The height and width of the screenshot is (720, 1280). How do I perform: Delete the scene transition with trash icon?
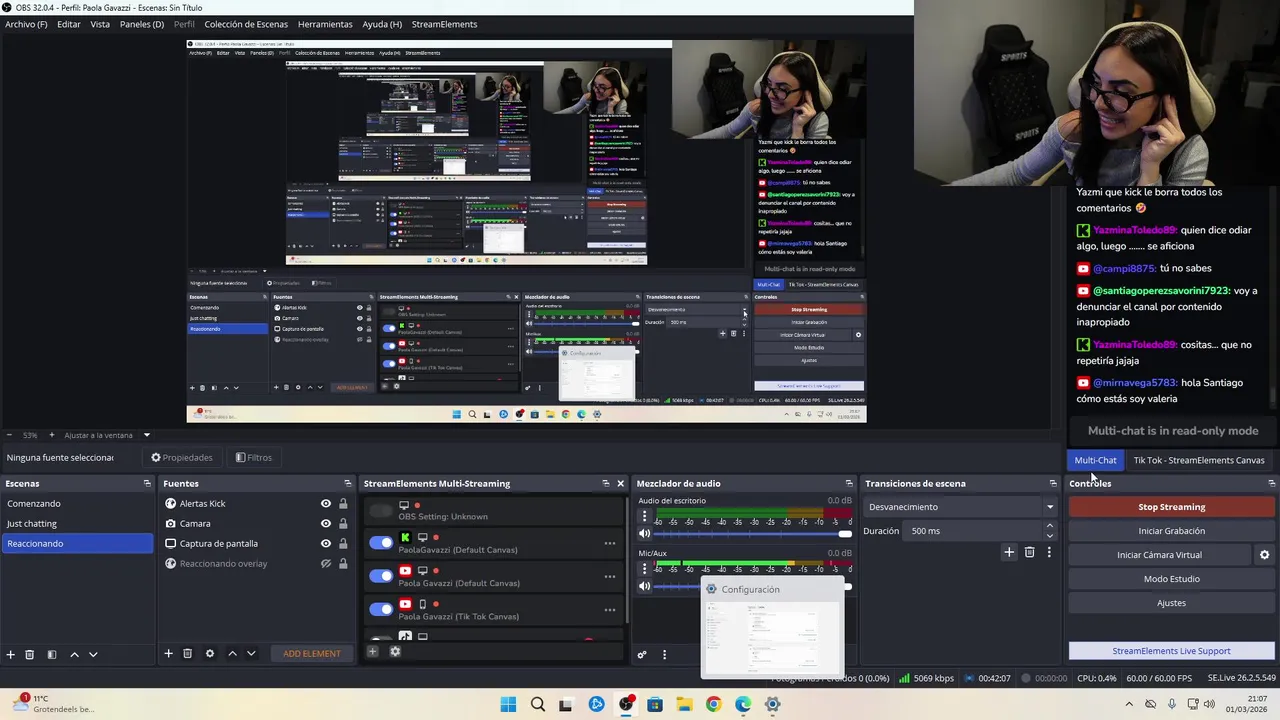coord(1029,552)
